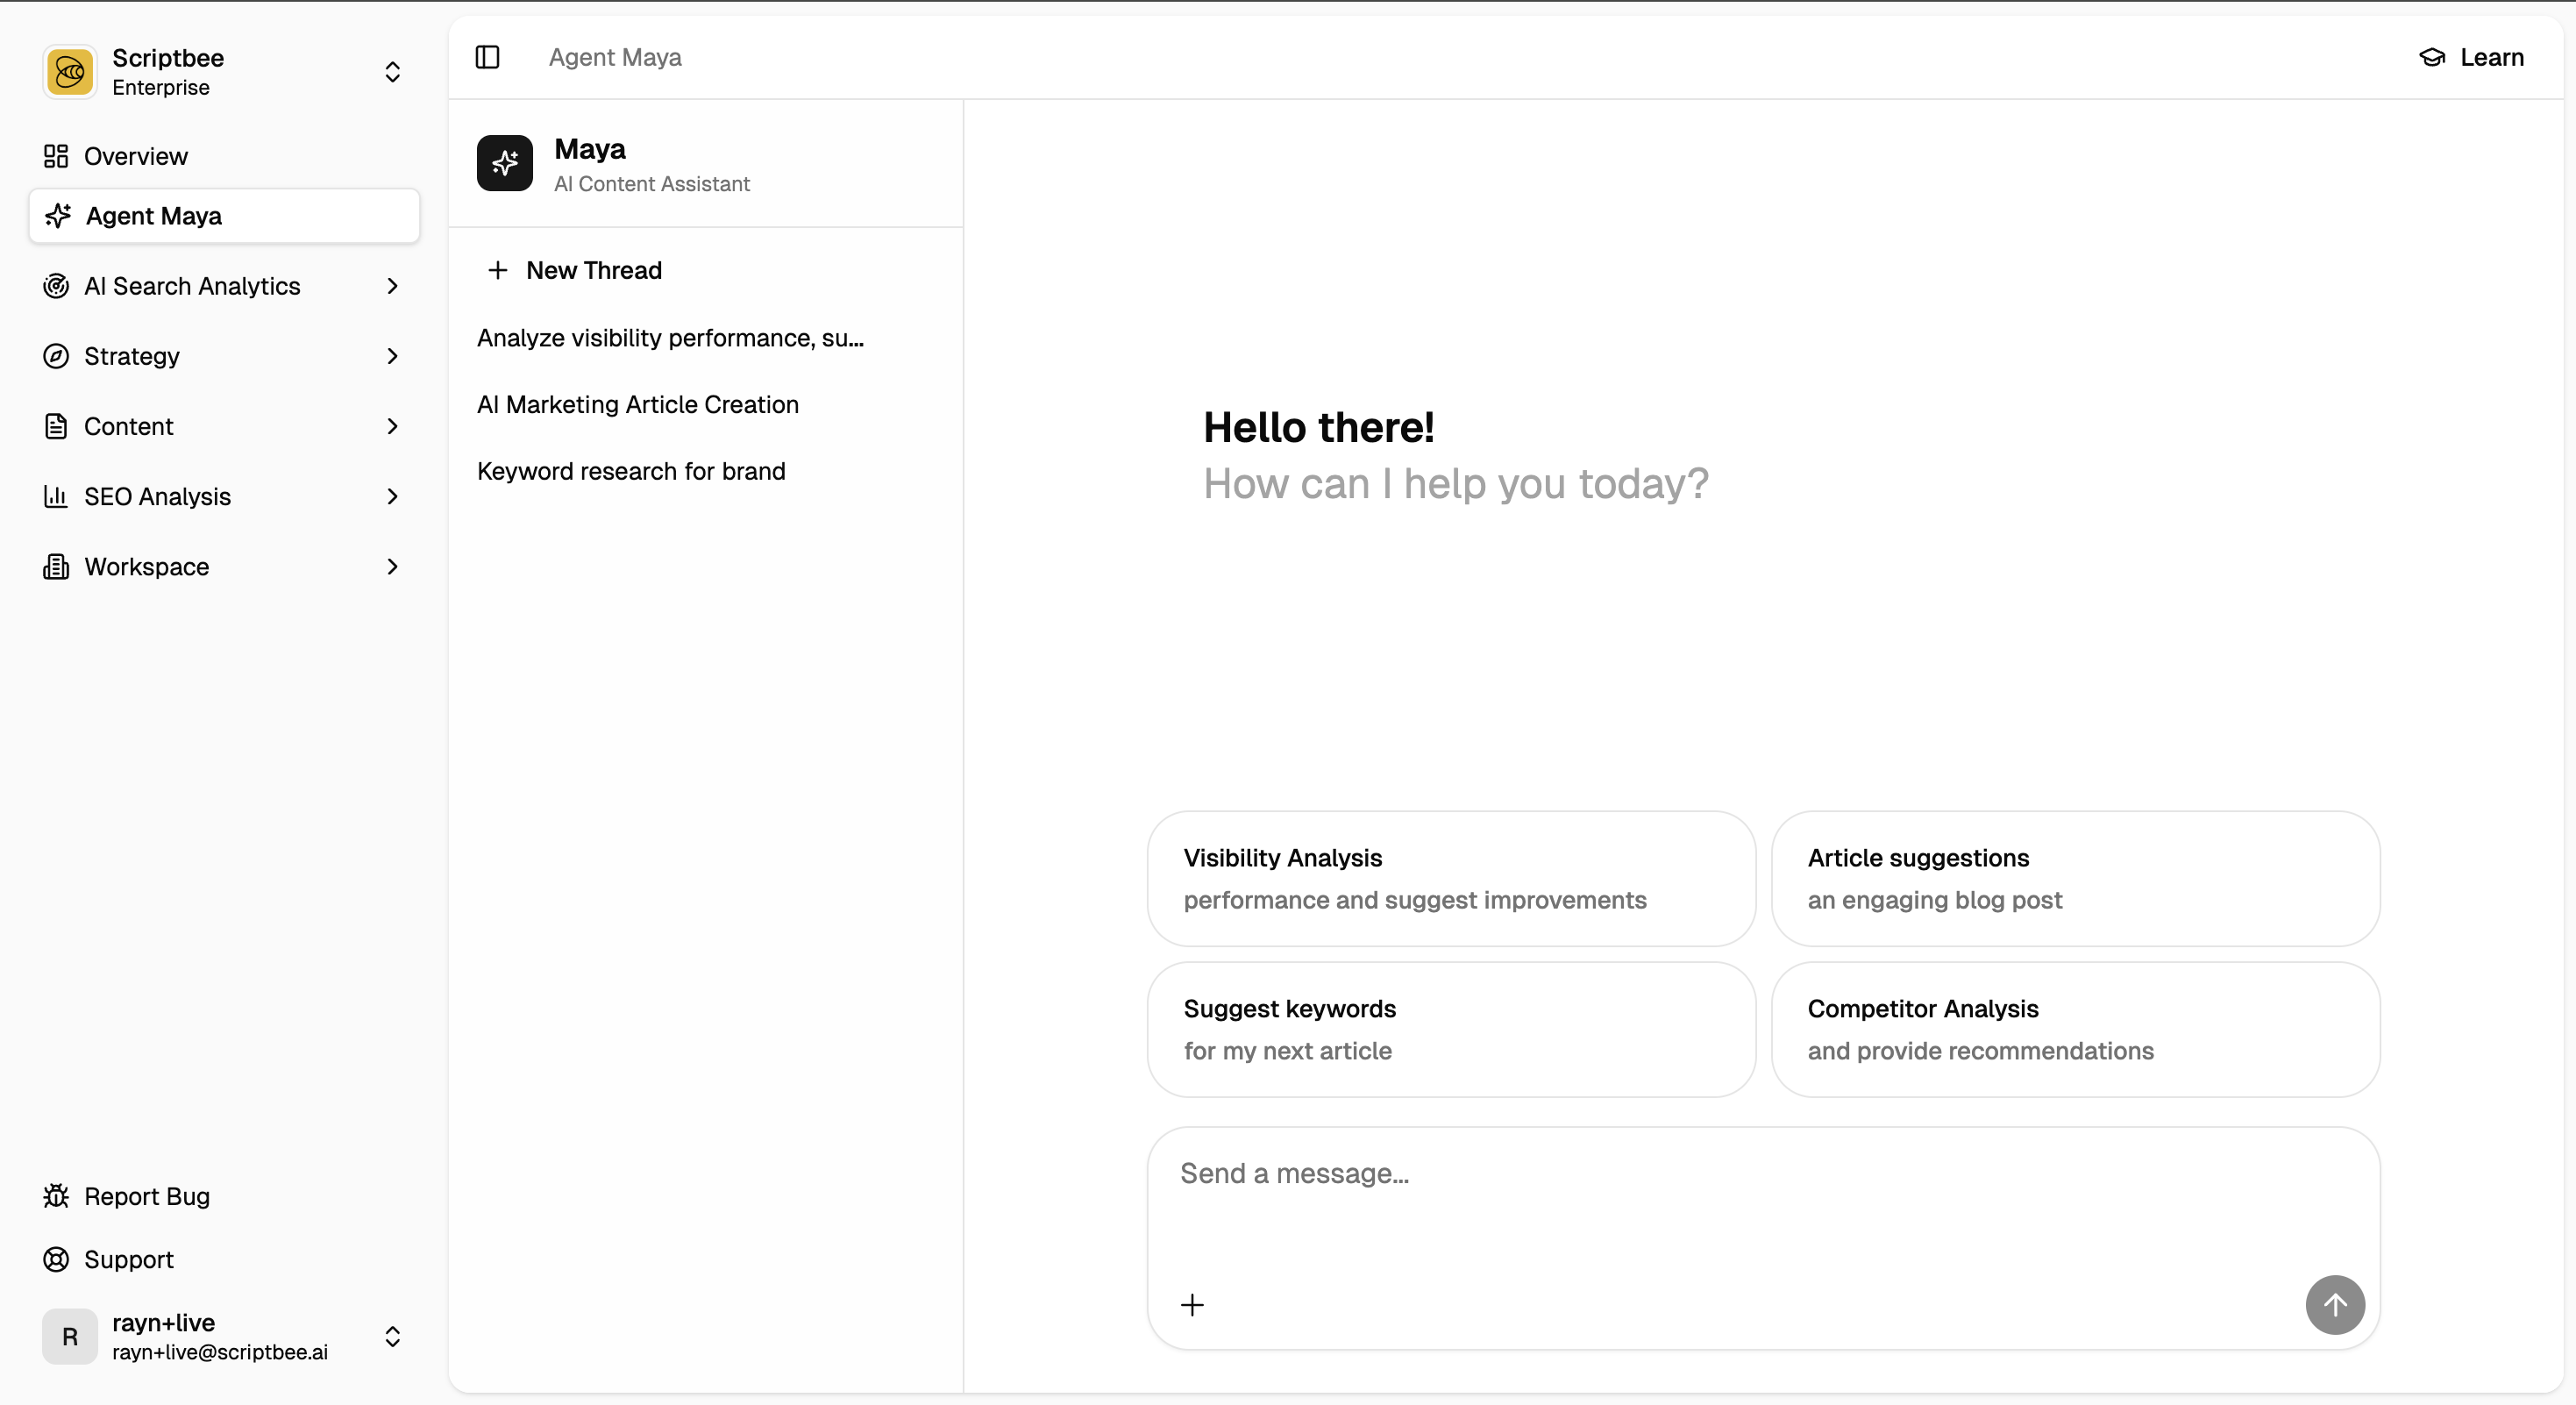2576x1405 pixels.
Task: Open the Scriptbee workspace switcher
Action: (392, 72)
